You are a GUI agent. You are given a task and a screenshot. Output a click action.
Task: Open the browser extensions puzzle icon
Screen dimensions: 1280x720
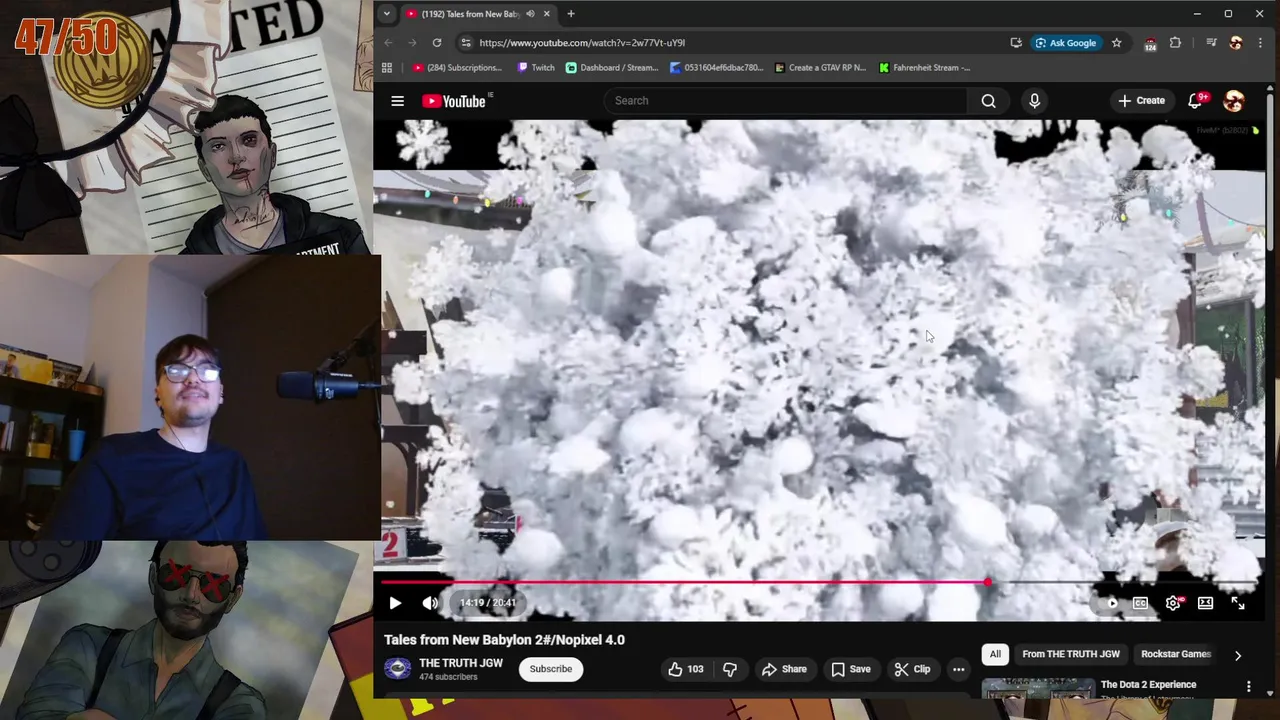point(1175,43)
